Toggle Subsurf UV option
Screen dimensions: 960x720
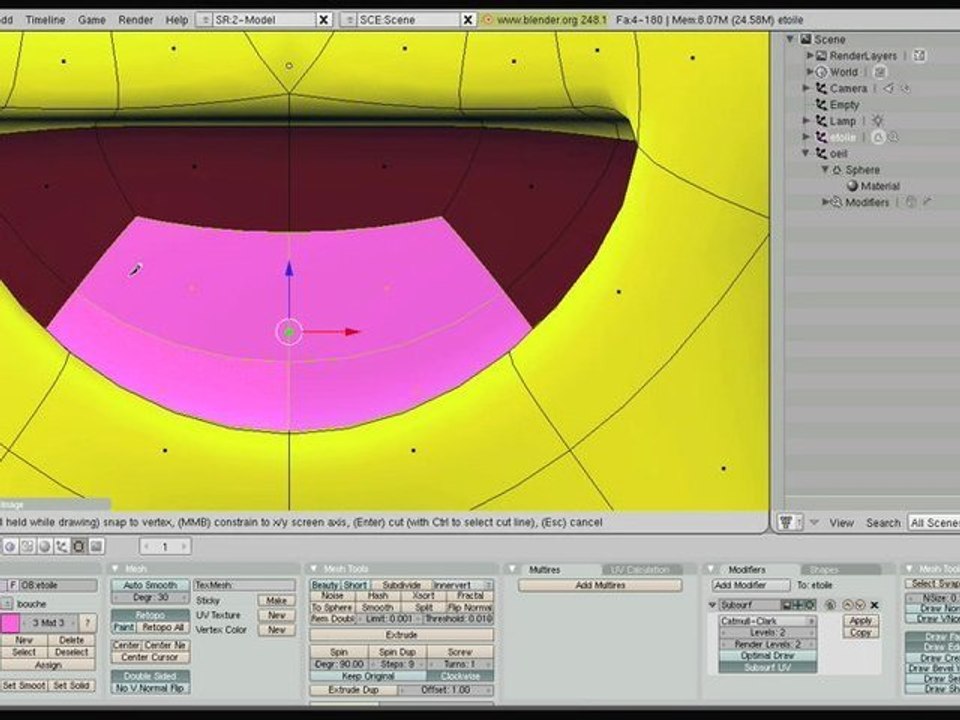(x=767, y=667)
